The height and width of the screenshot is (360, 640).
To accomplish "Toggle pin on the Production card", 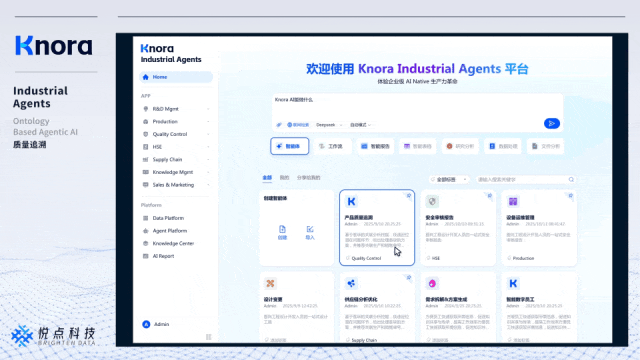I will tap(570, 196).
